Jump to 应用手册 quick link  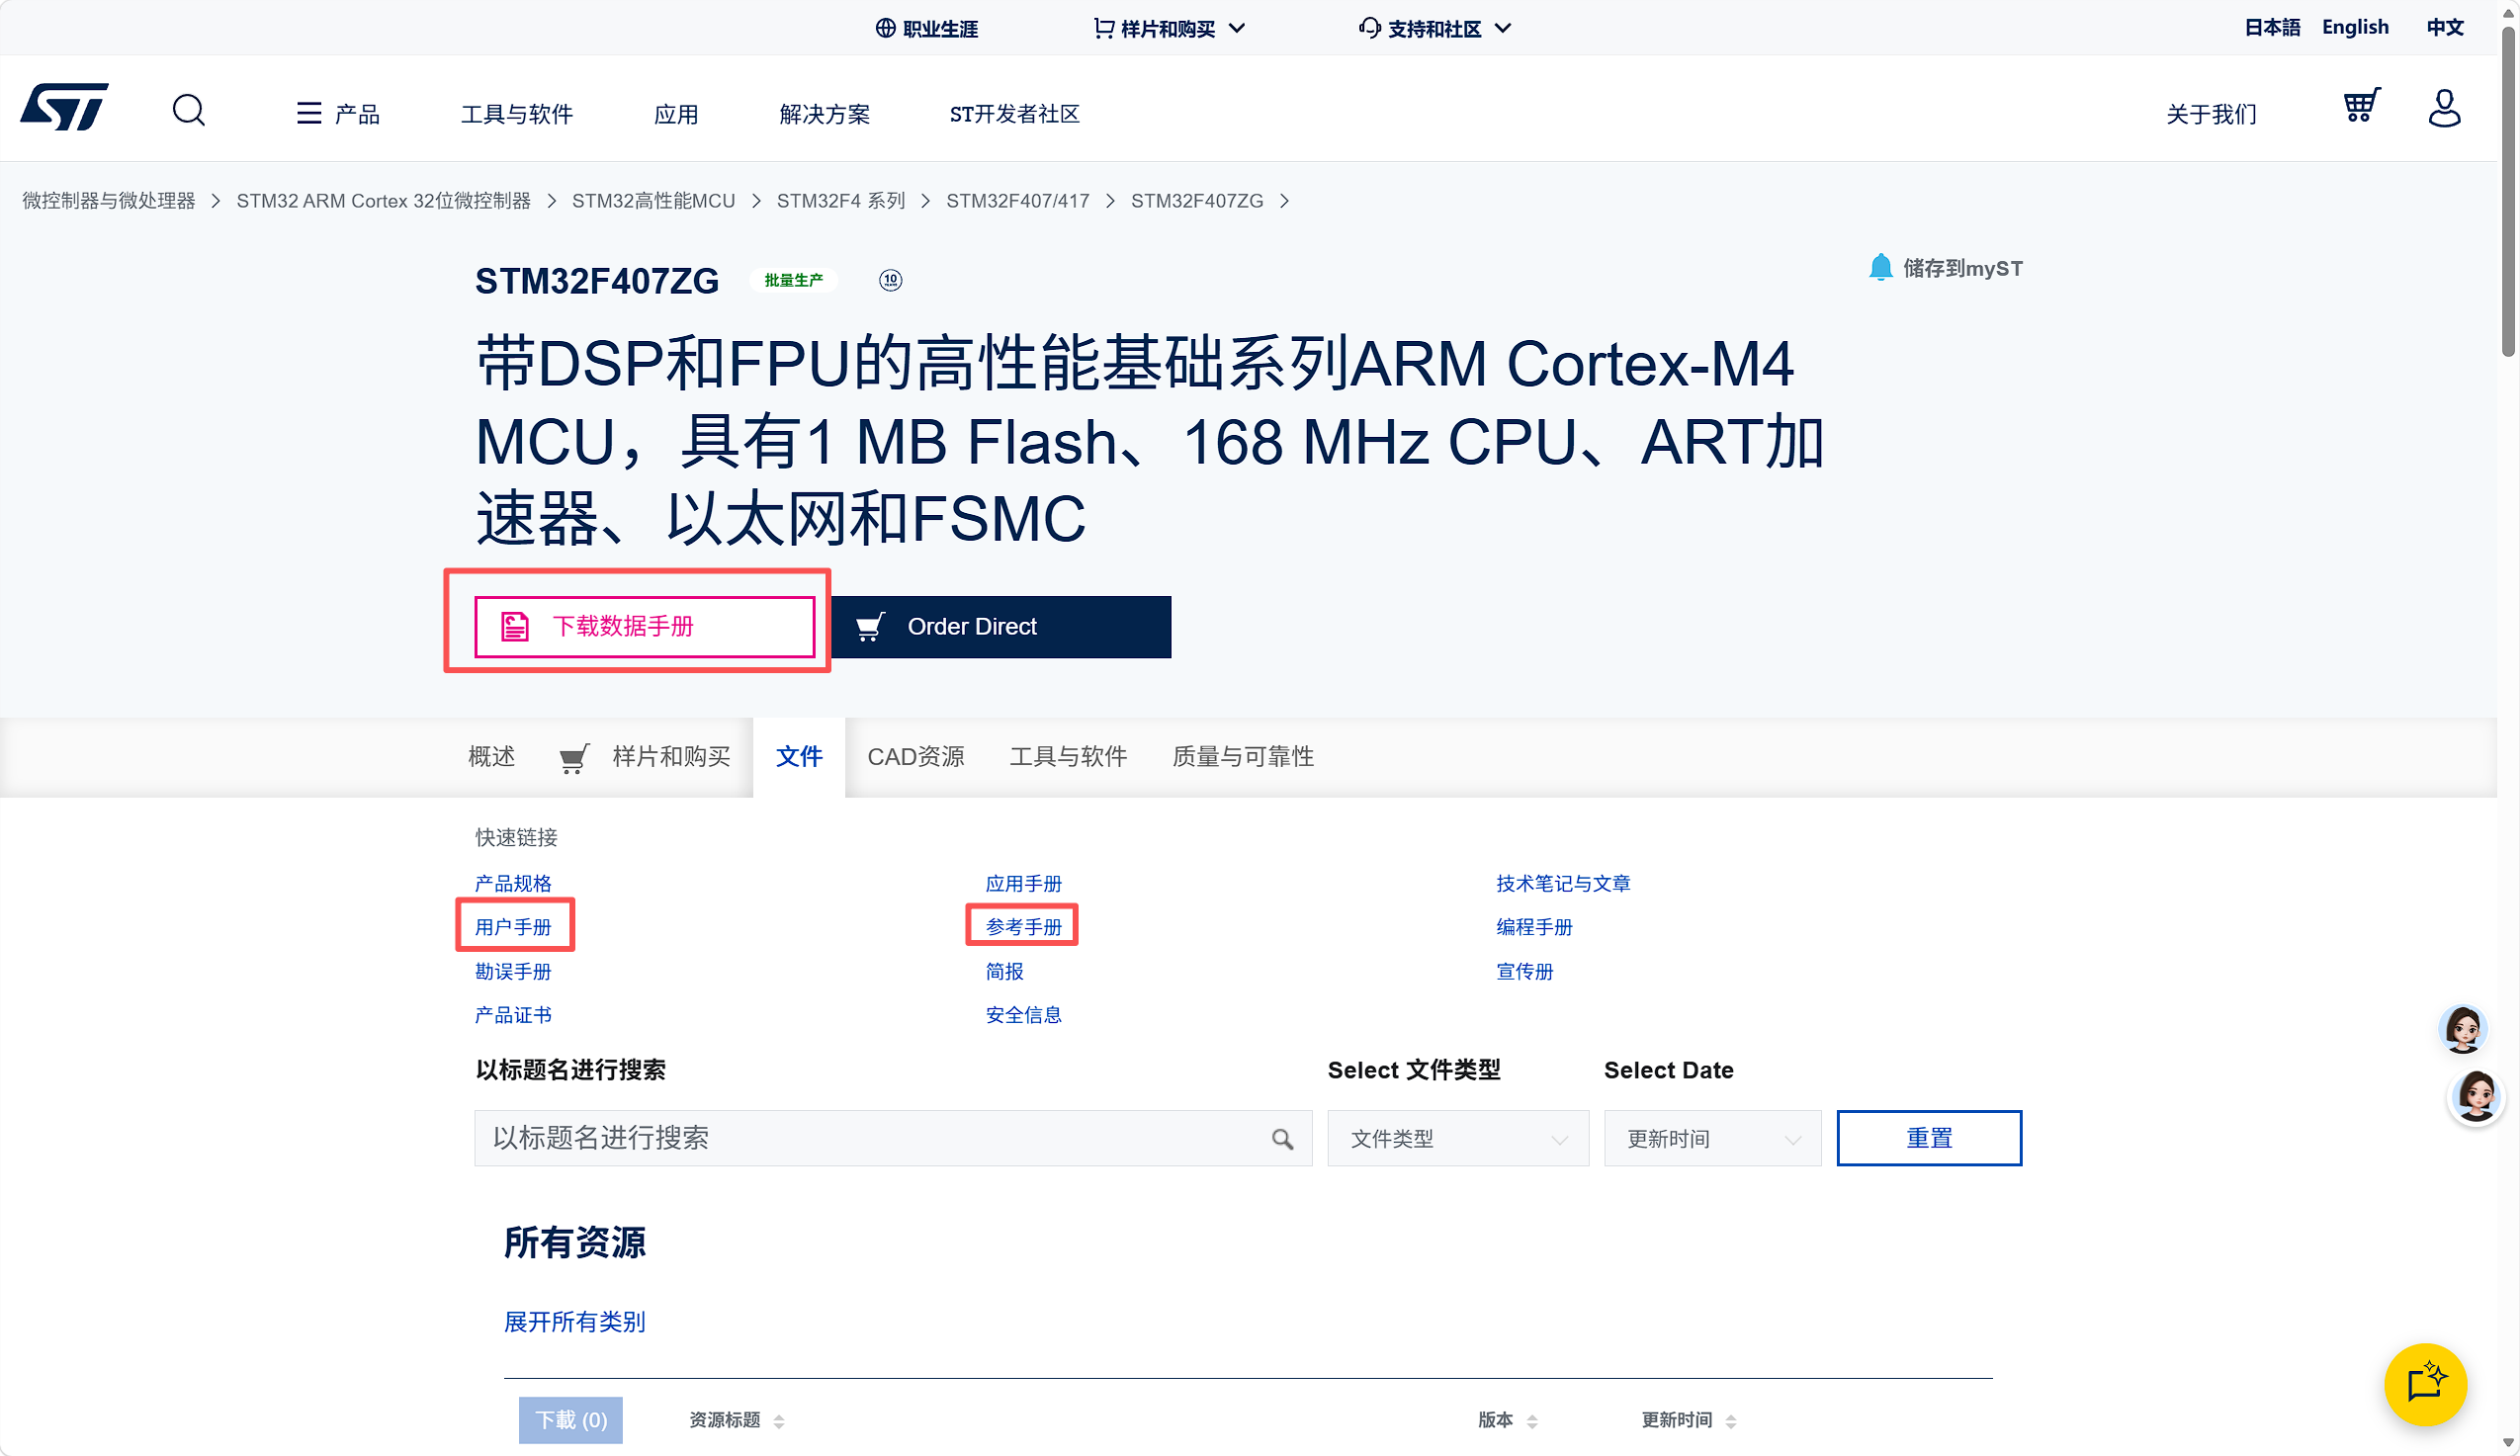pyautogui.click(x=1024, y=884)
